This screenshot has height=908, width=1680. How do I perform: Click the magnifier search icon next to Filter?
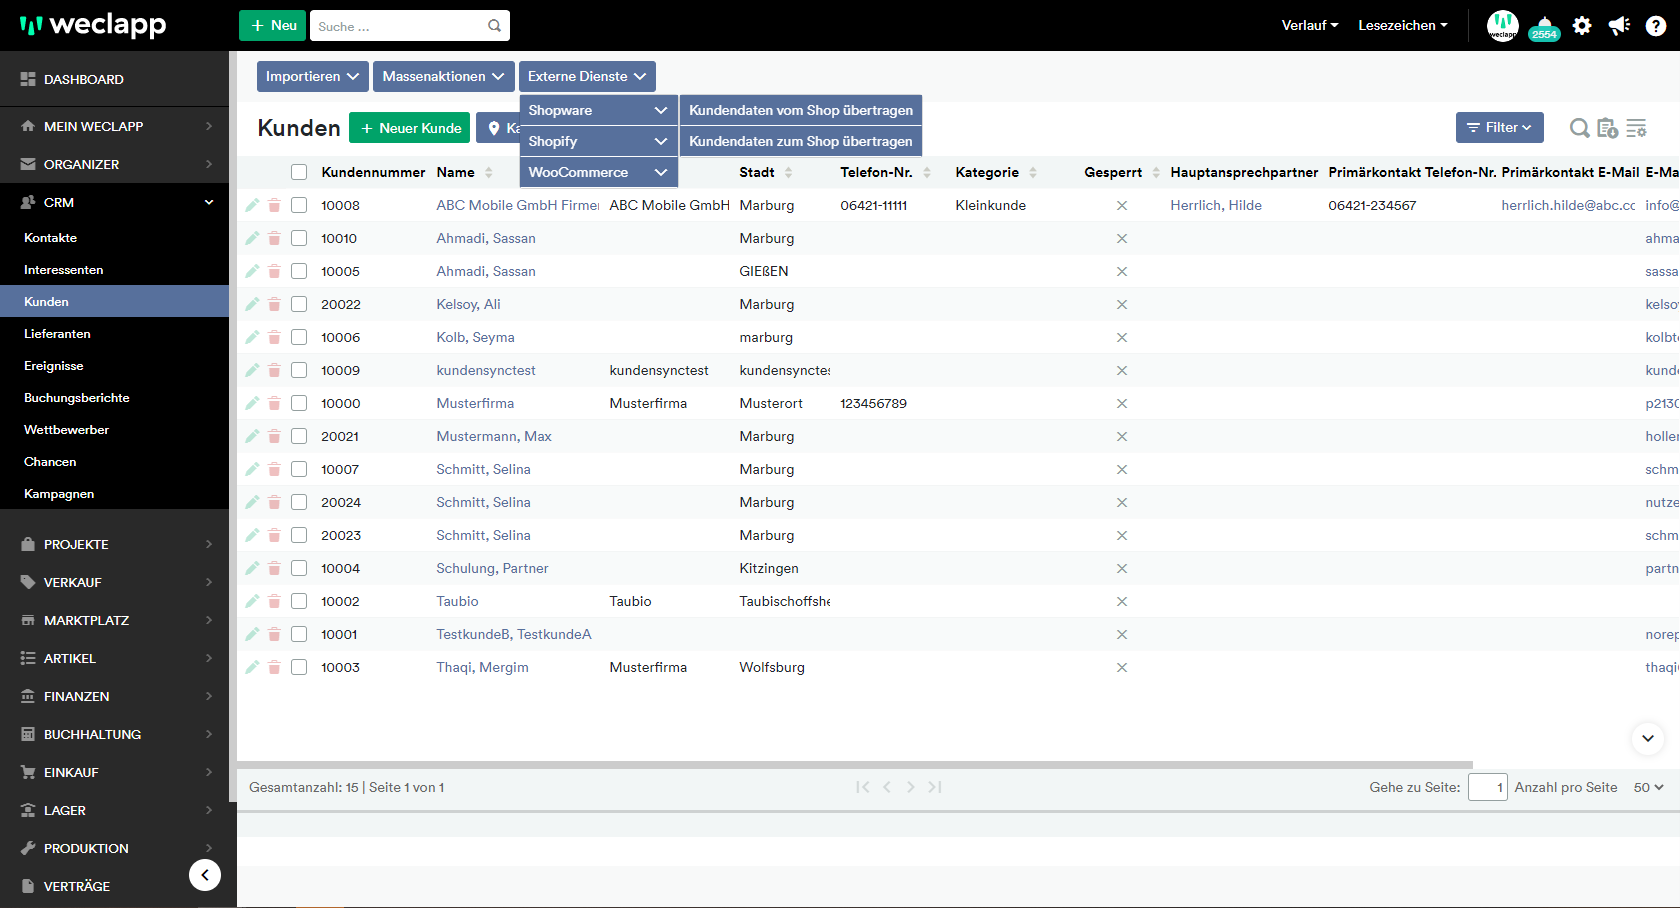tap(1579, 128)
